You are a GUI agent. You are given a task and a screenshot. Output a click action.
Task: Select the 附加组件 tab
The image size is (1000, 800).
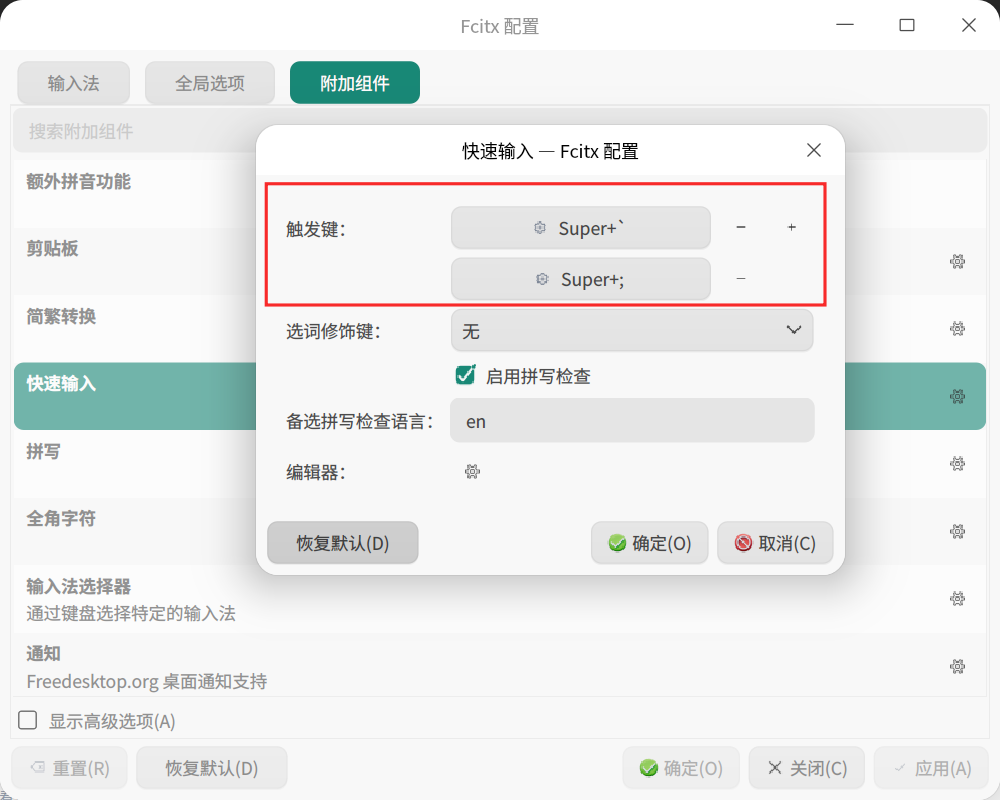pos(355,83)
